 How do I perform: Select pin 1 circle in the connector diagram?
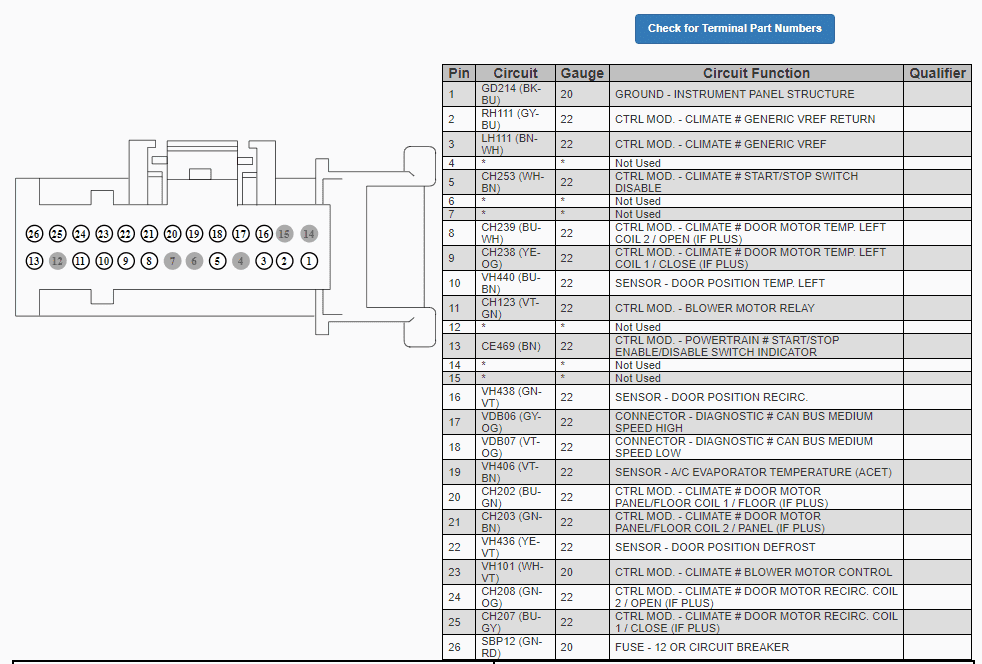(x=309, y=261)
